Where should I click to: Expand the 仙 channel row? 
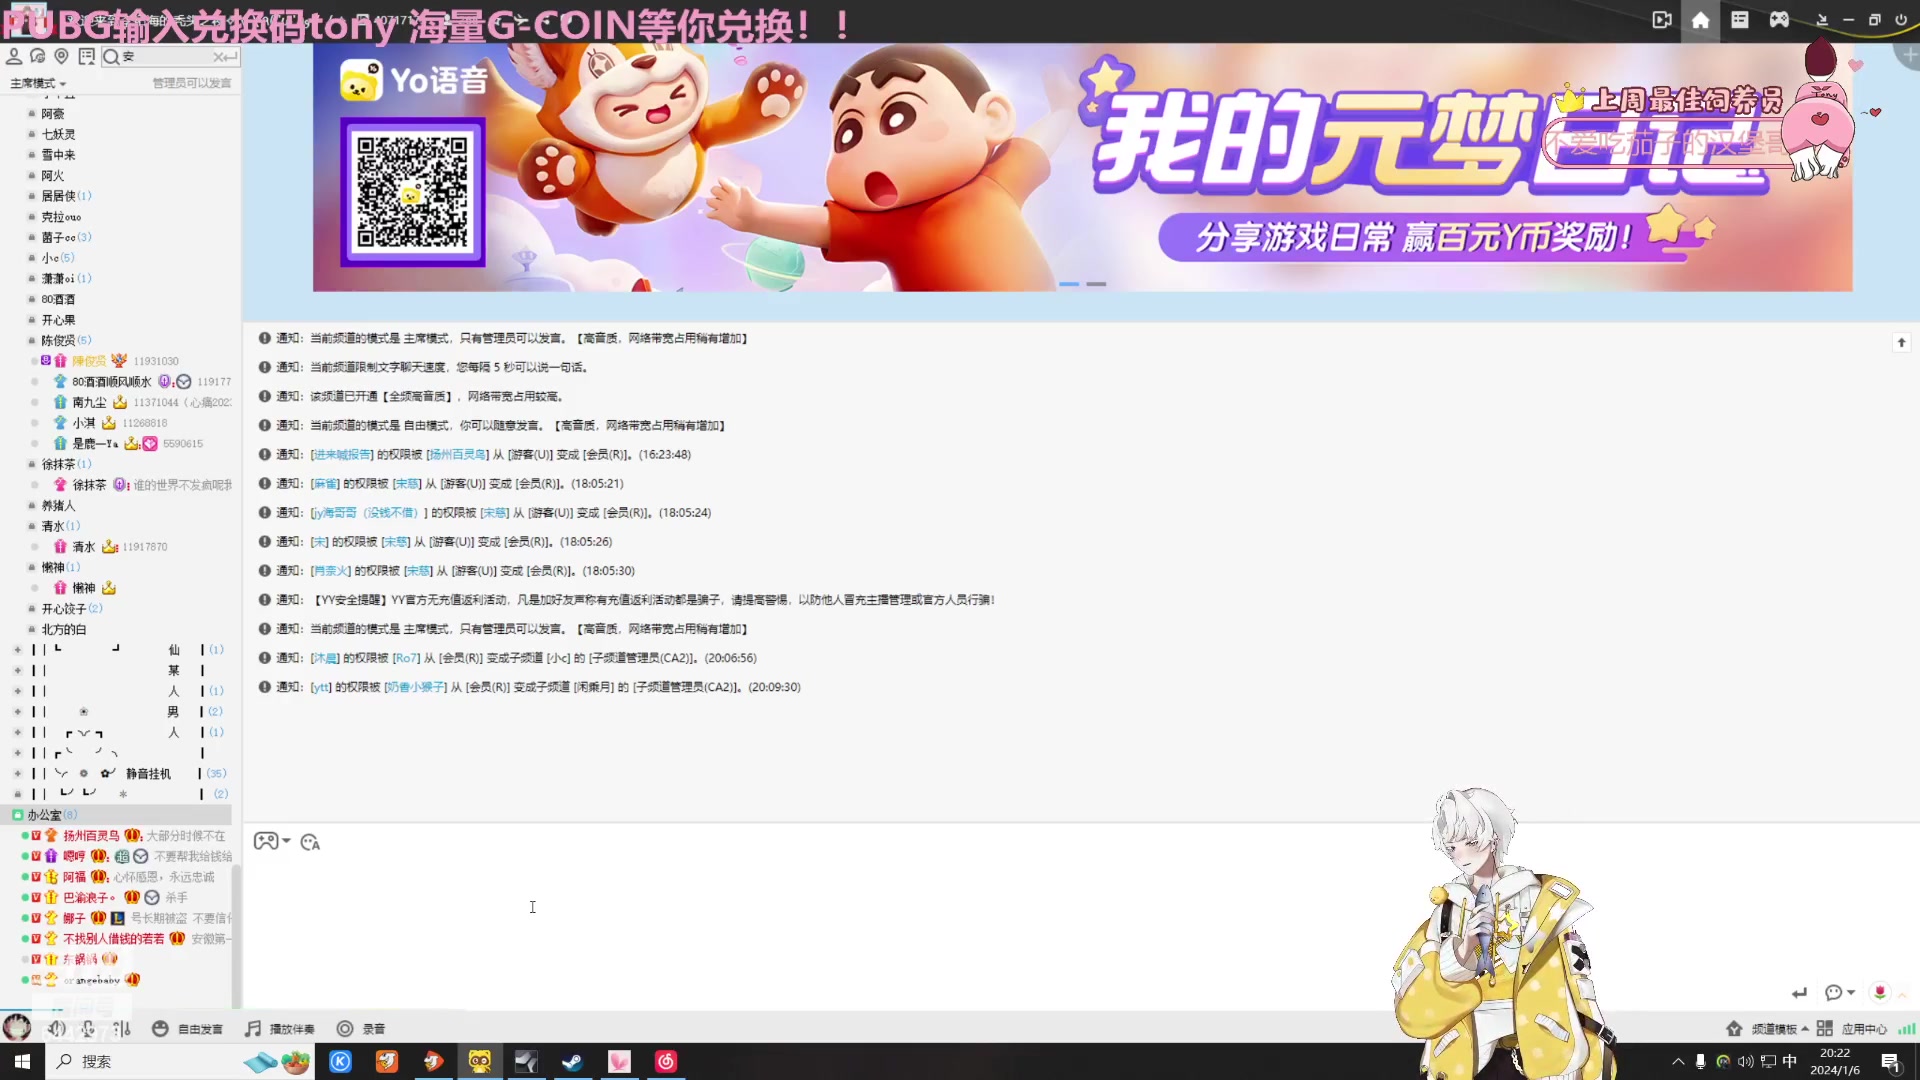pyautogui.click(x=17, y=650)
